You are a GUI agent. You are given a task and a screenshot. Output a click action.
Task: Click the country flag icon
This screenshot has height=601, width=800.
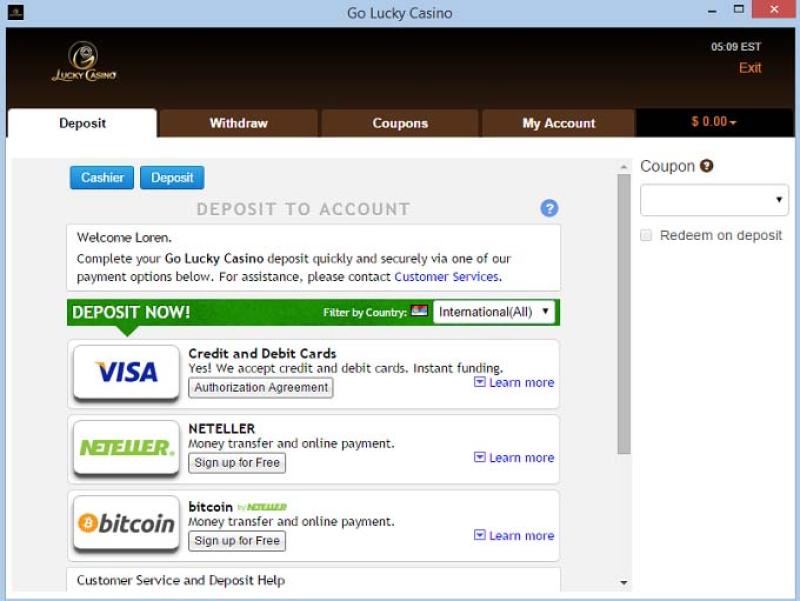click(419, 311)
